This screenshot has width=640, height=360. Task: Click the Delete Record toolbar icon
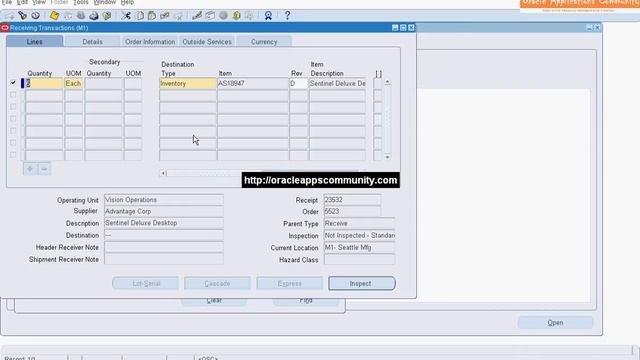pos(178,16)
